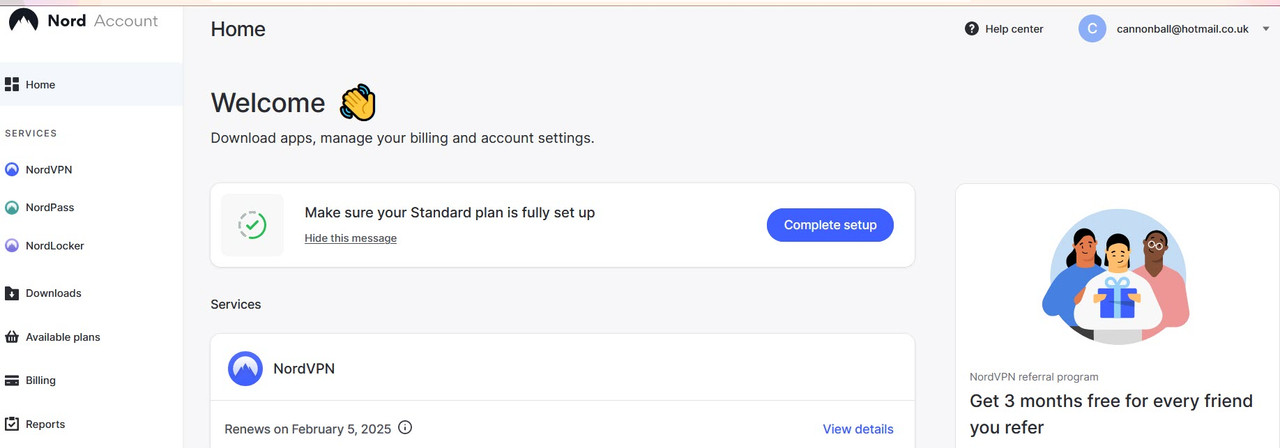Click the Hide this message link
1280x448 pixels.
[350, 239]
